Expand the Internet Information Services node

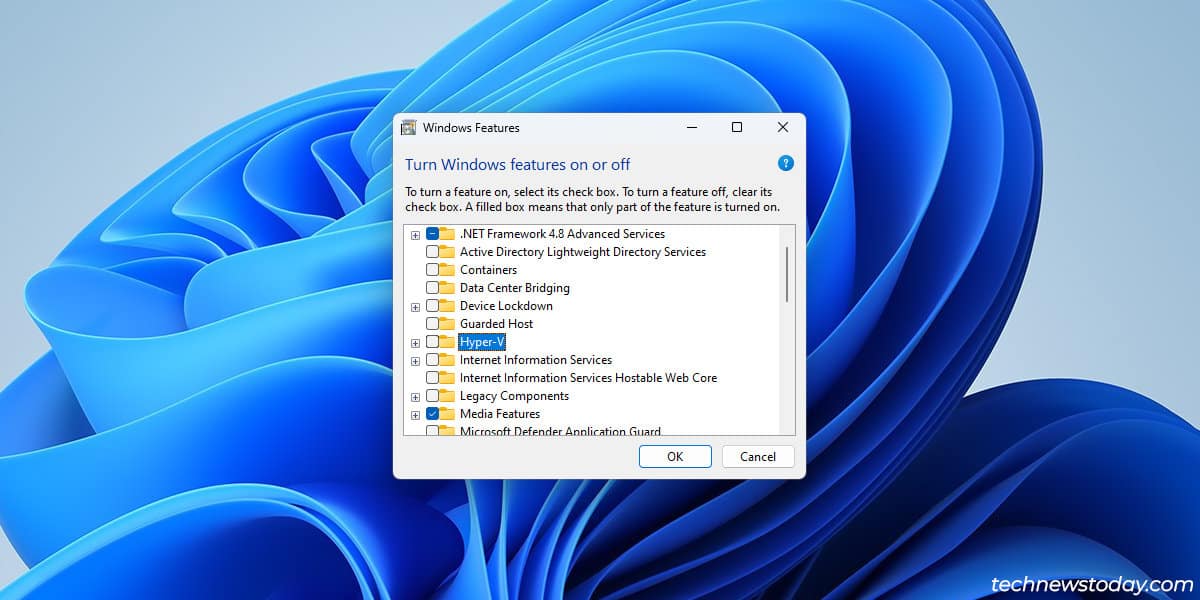(415, 361)
